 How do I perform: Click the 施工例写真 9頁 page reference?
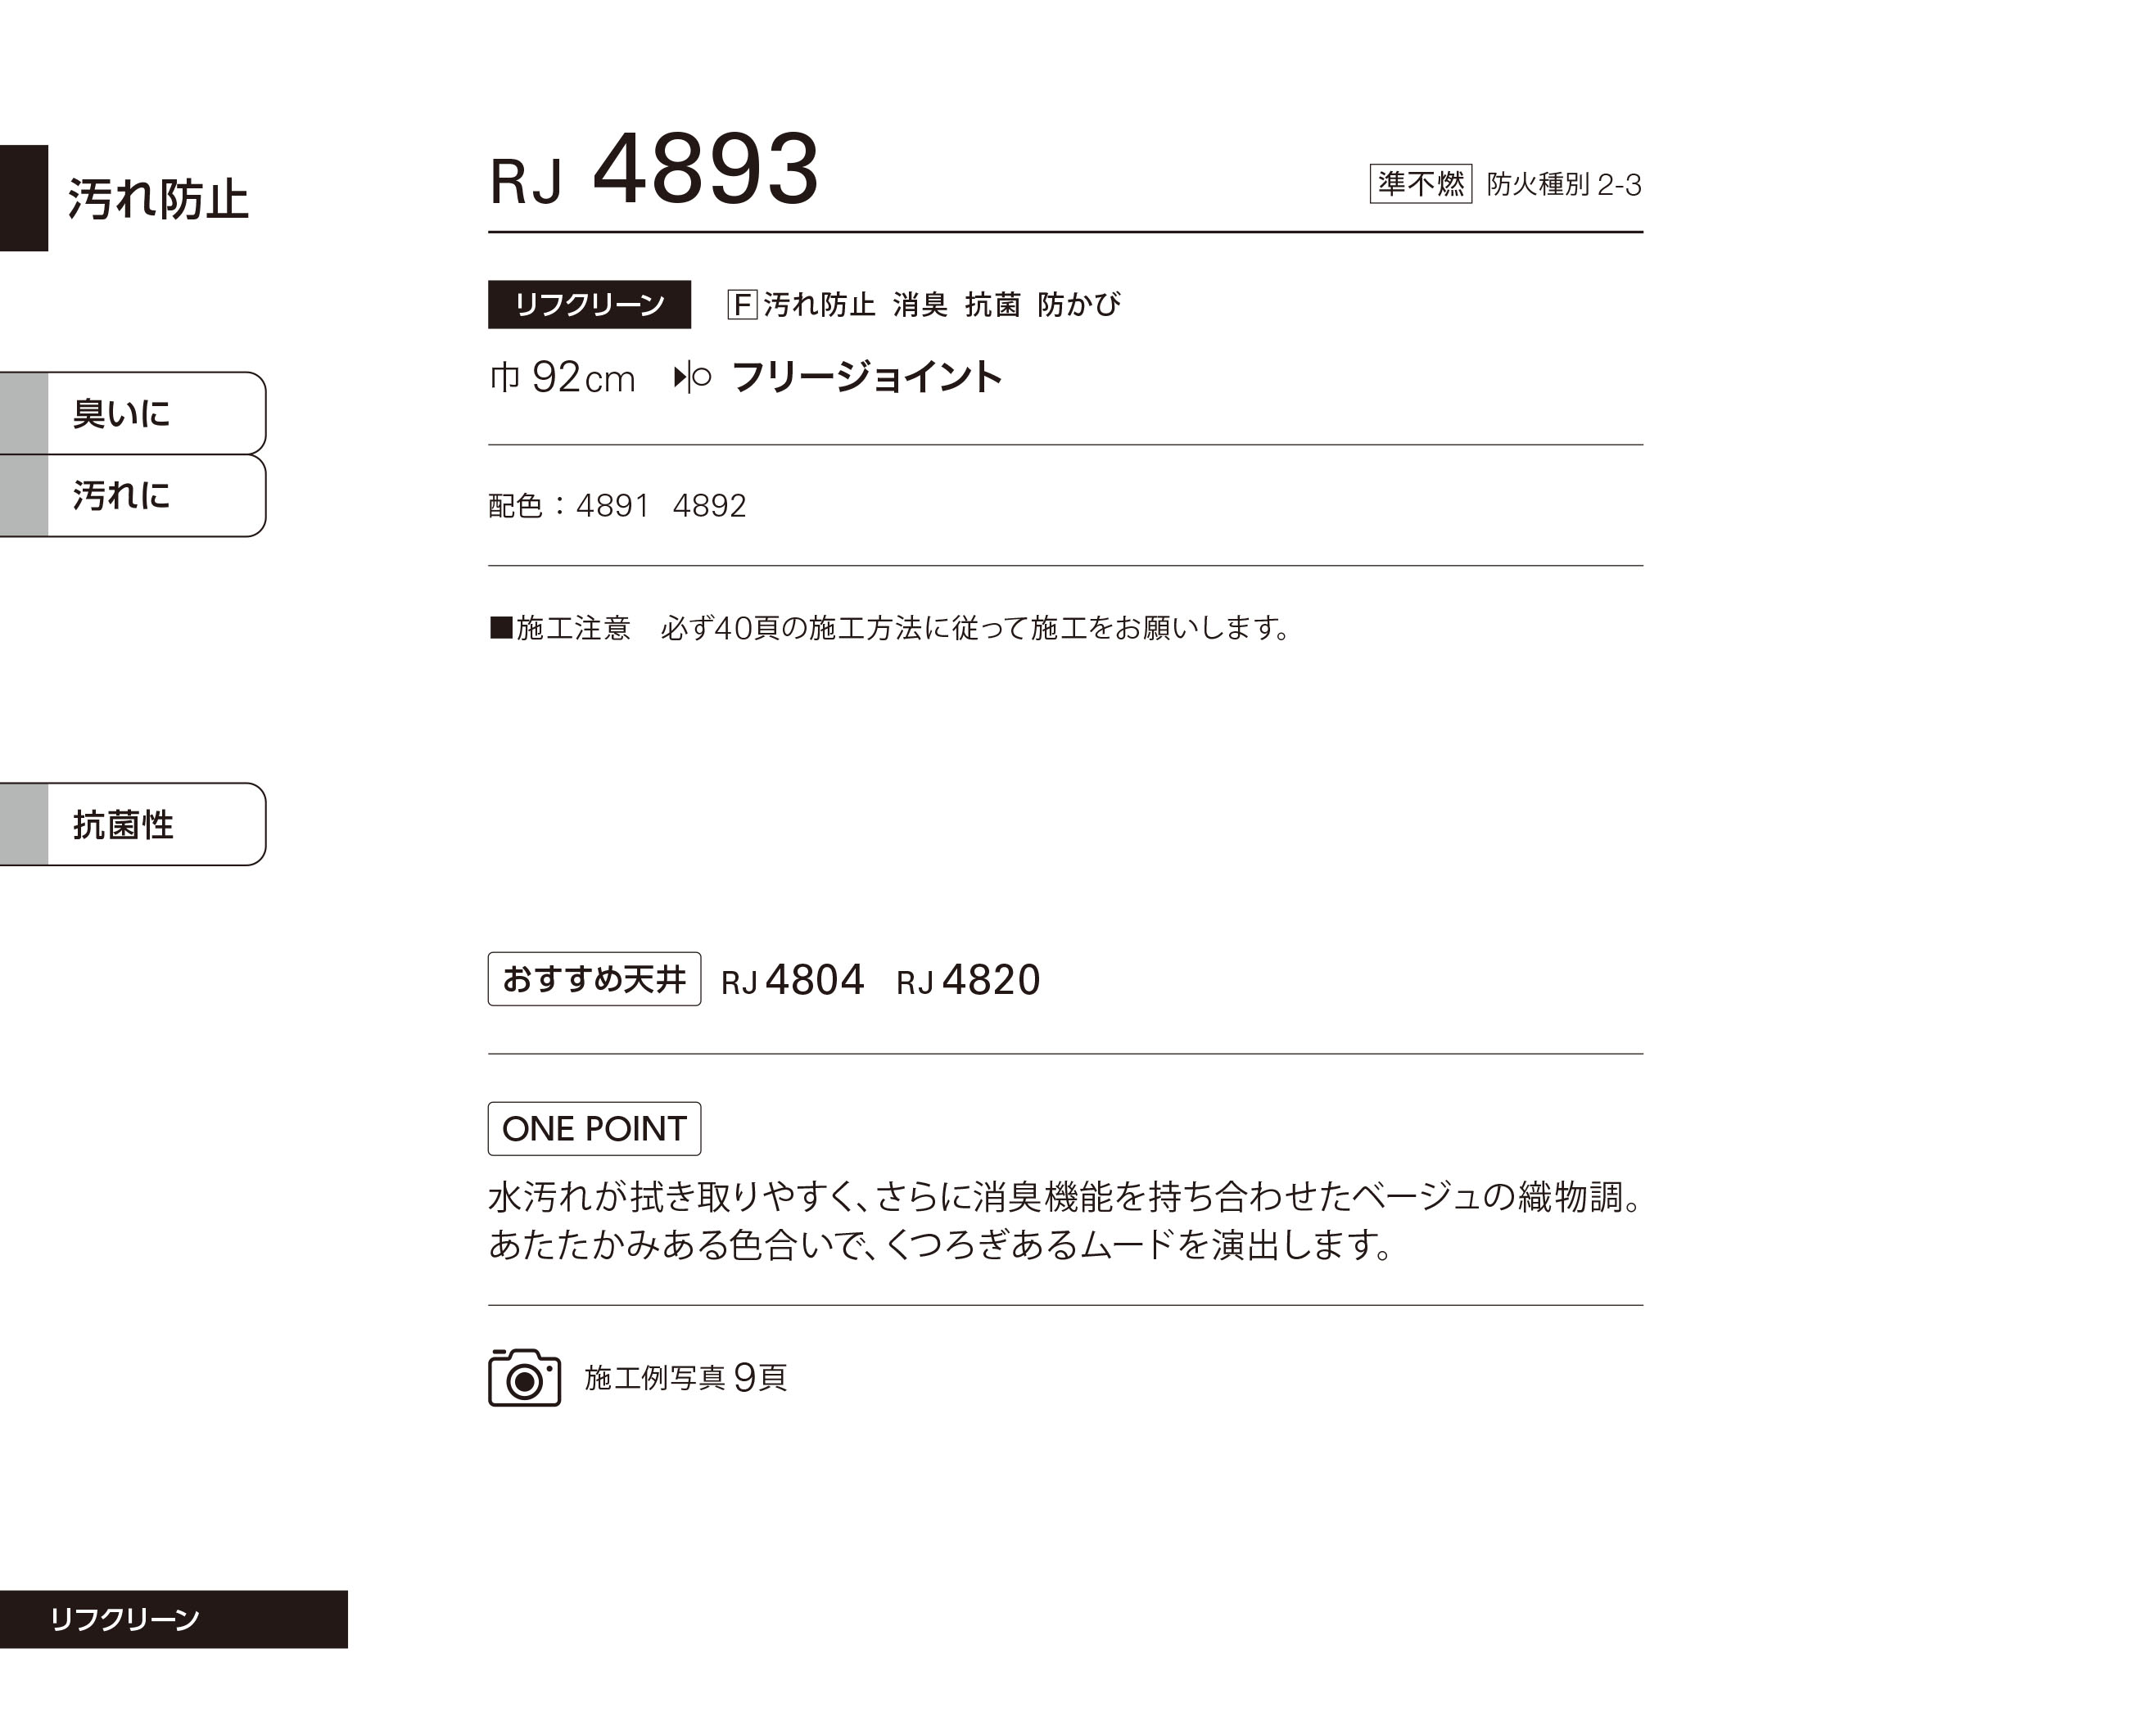click(x=685, y=1378)
